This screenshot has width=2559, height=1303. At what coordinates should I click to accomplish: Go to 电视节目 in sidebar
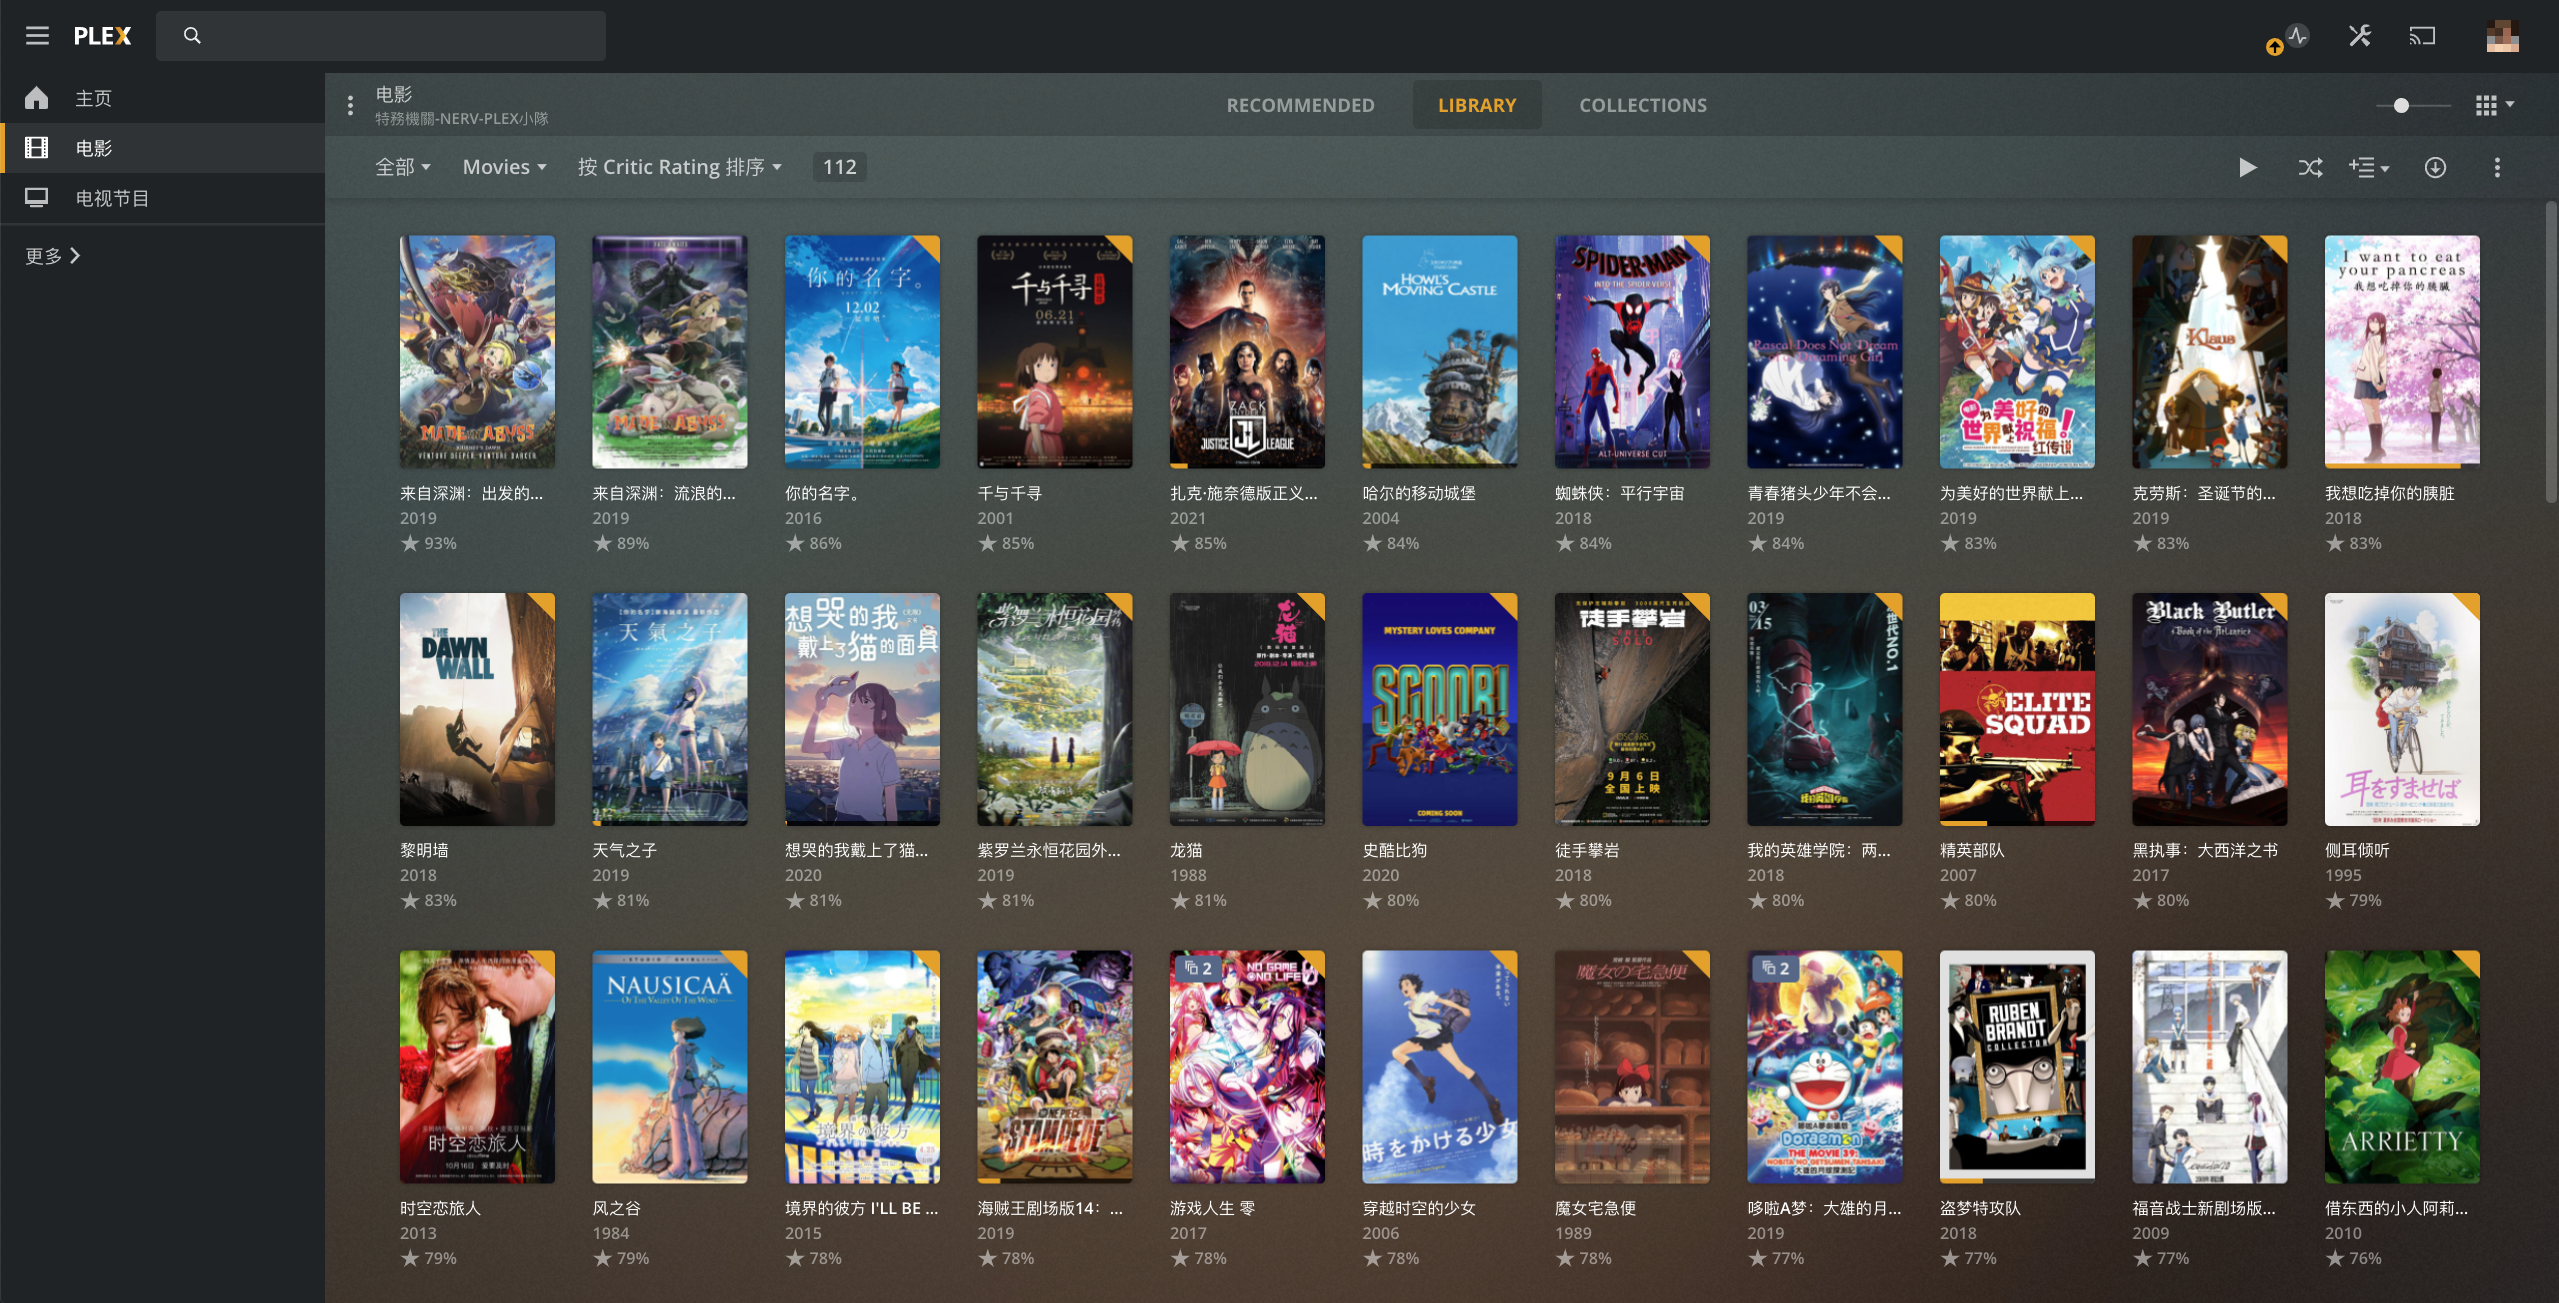pyautogui.click(x=112, y=198)
